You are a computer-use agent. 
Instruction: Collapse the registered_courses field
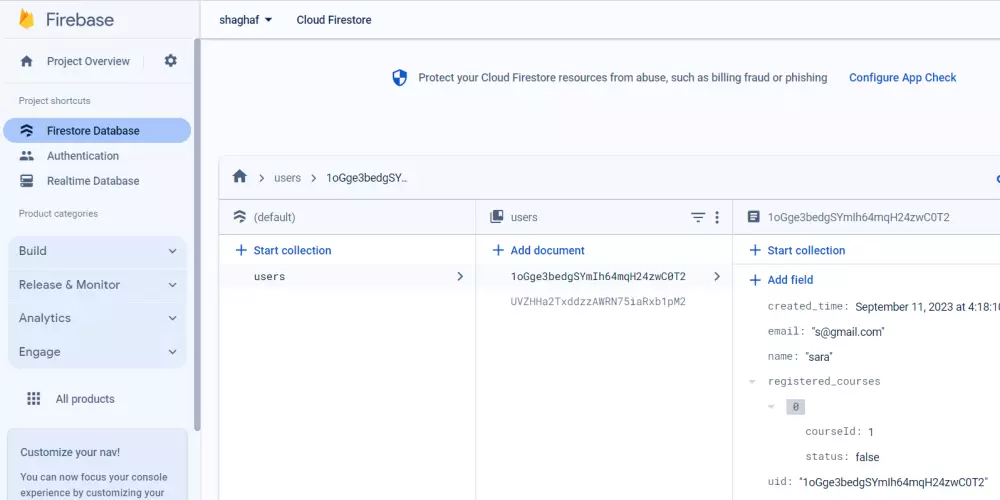coord(753,381)
